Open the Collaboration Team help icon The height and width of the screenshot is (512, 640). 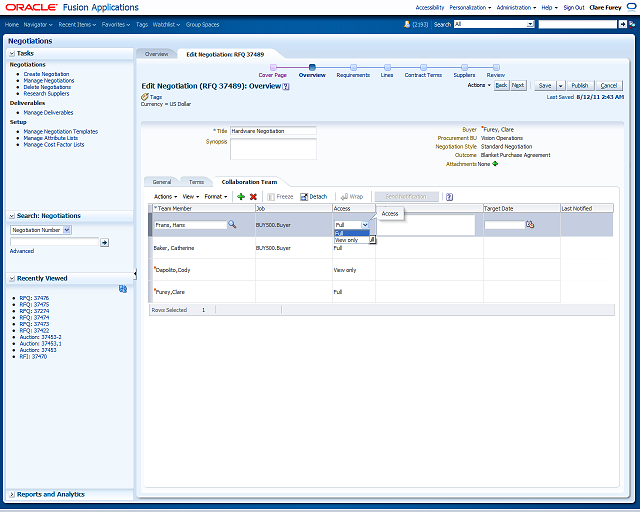point(449,197)
